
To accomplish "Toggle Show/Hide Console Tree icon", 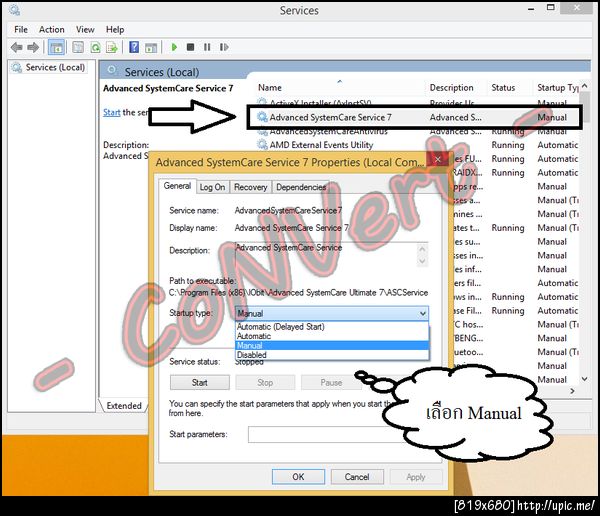I will click(x=57, y=47).
